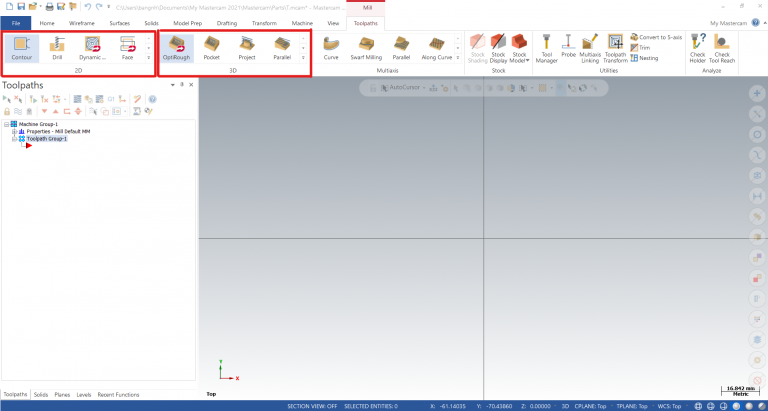Click the Print icon in quick access
Screen dimensions: 768x411
(49, 6)
